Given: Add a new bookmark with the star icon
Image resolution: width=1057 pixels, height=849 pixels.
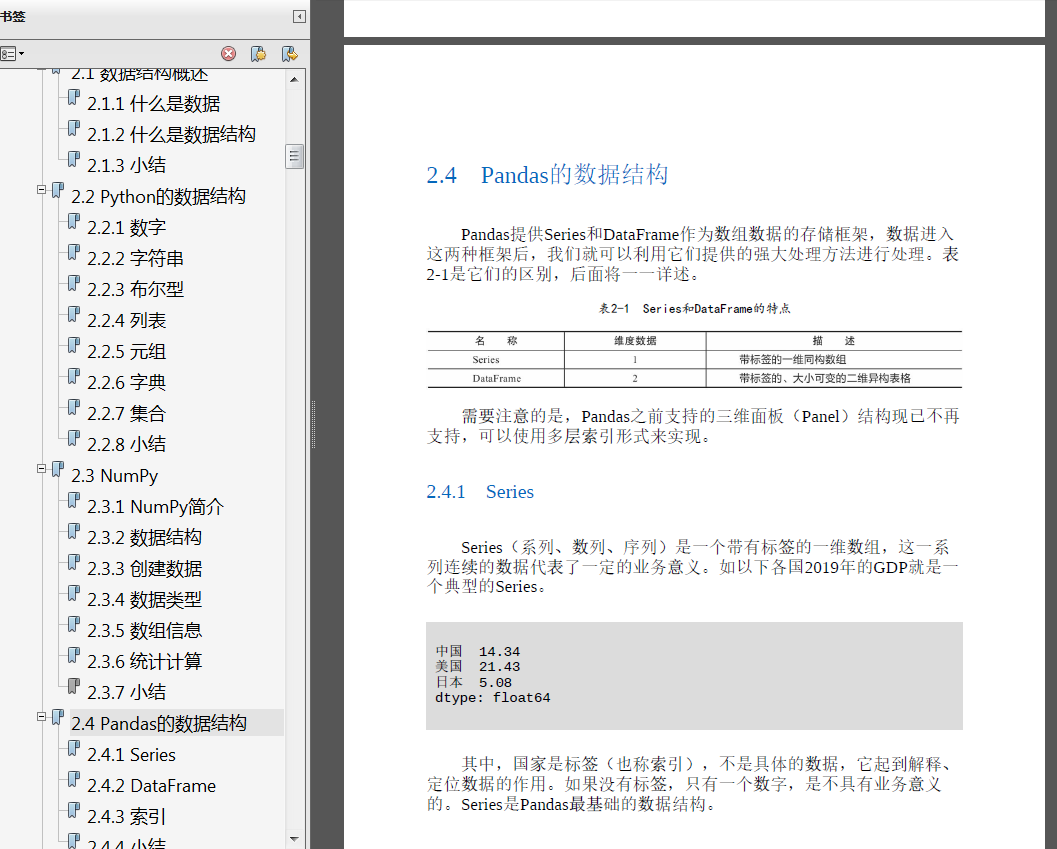Looking at the screenshot, I should 258,53.
